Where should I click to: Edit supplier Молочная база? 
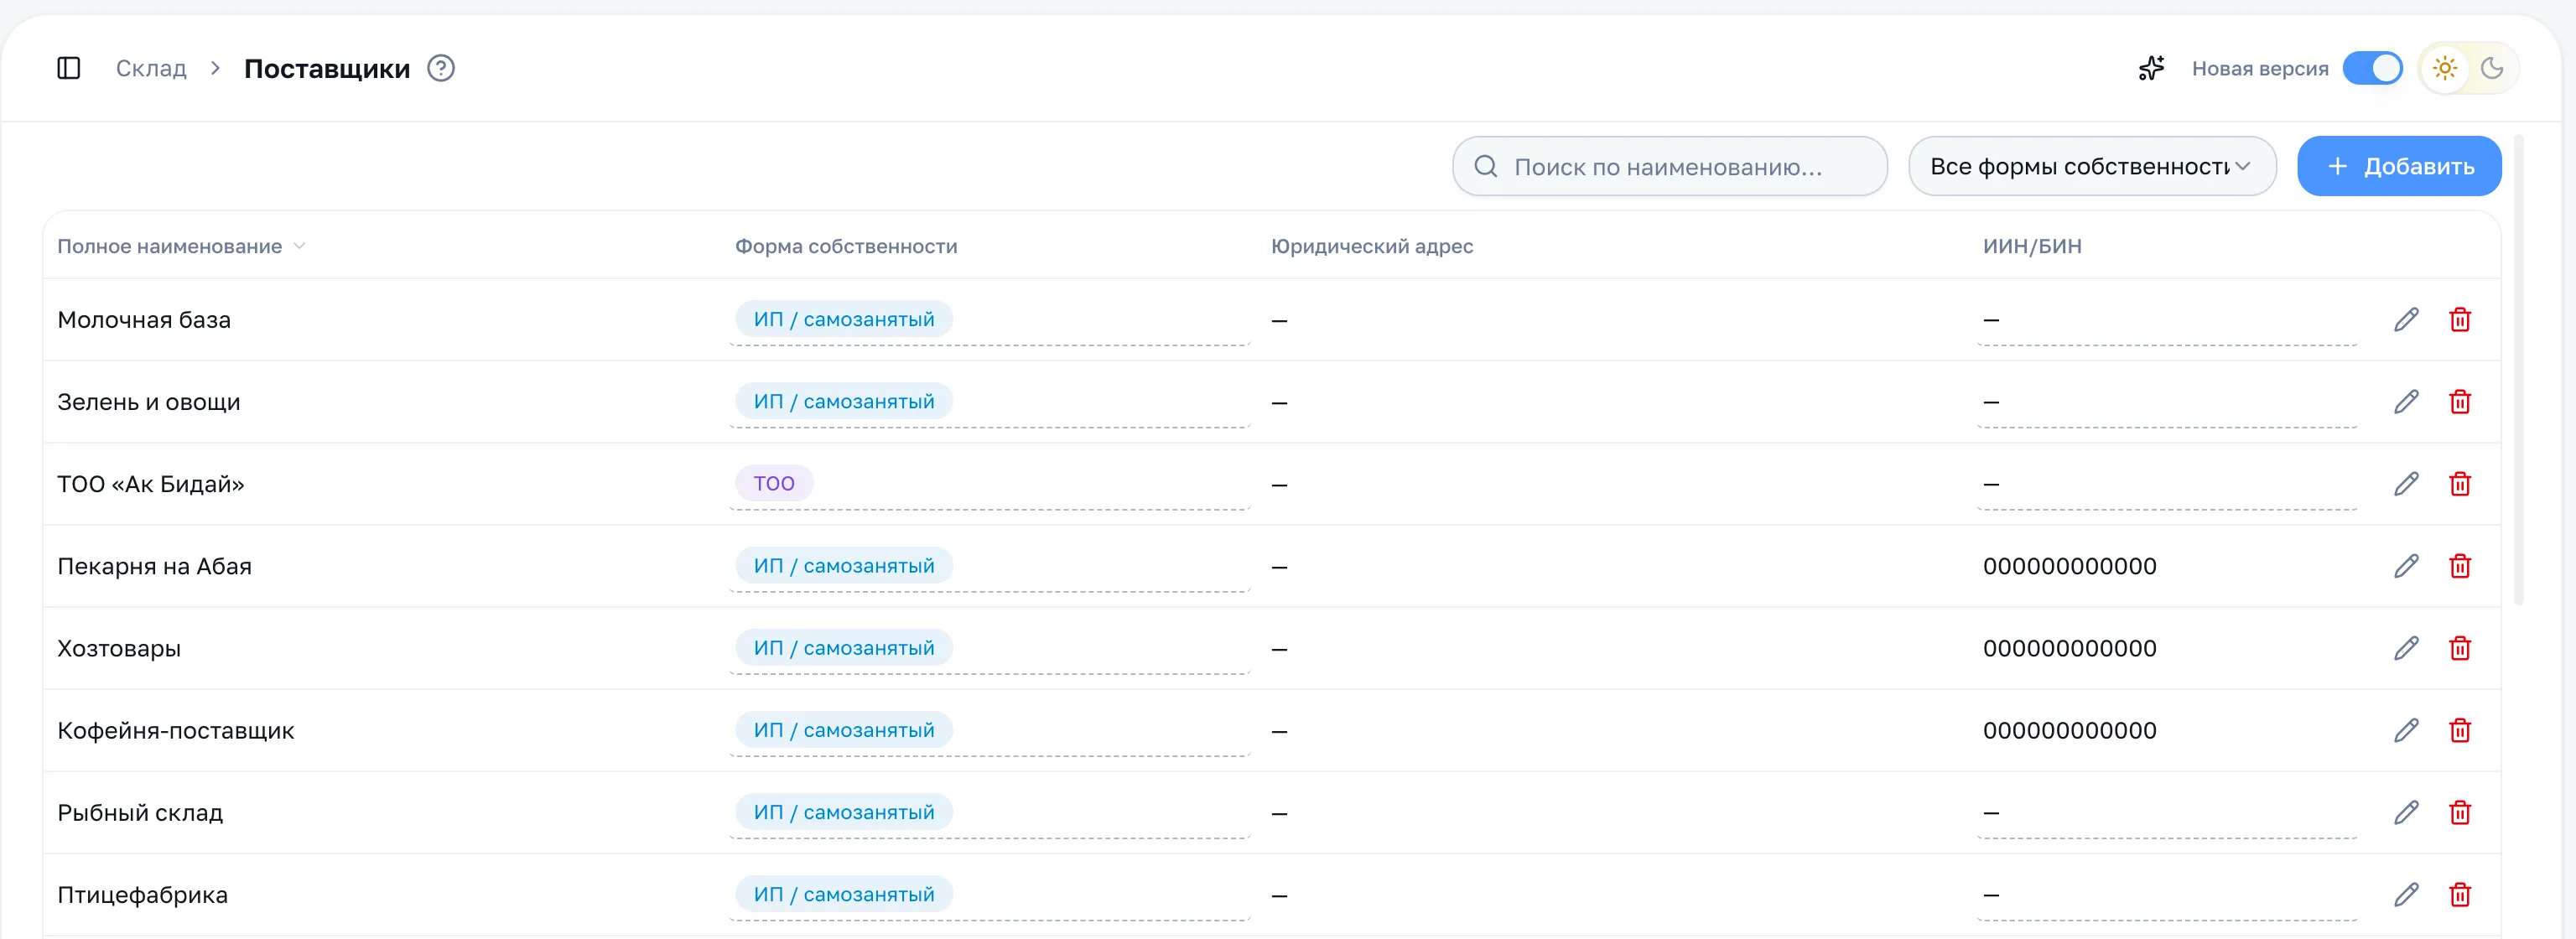(2406, 320)
